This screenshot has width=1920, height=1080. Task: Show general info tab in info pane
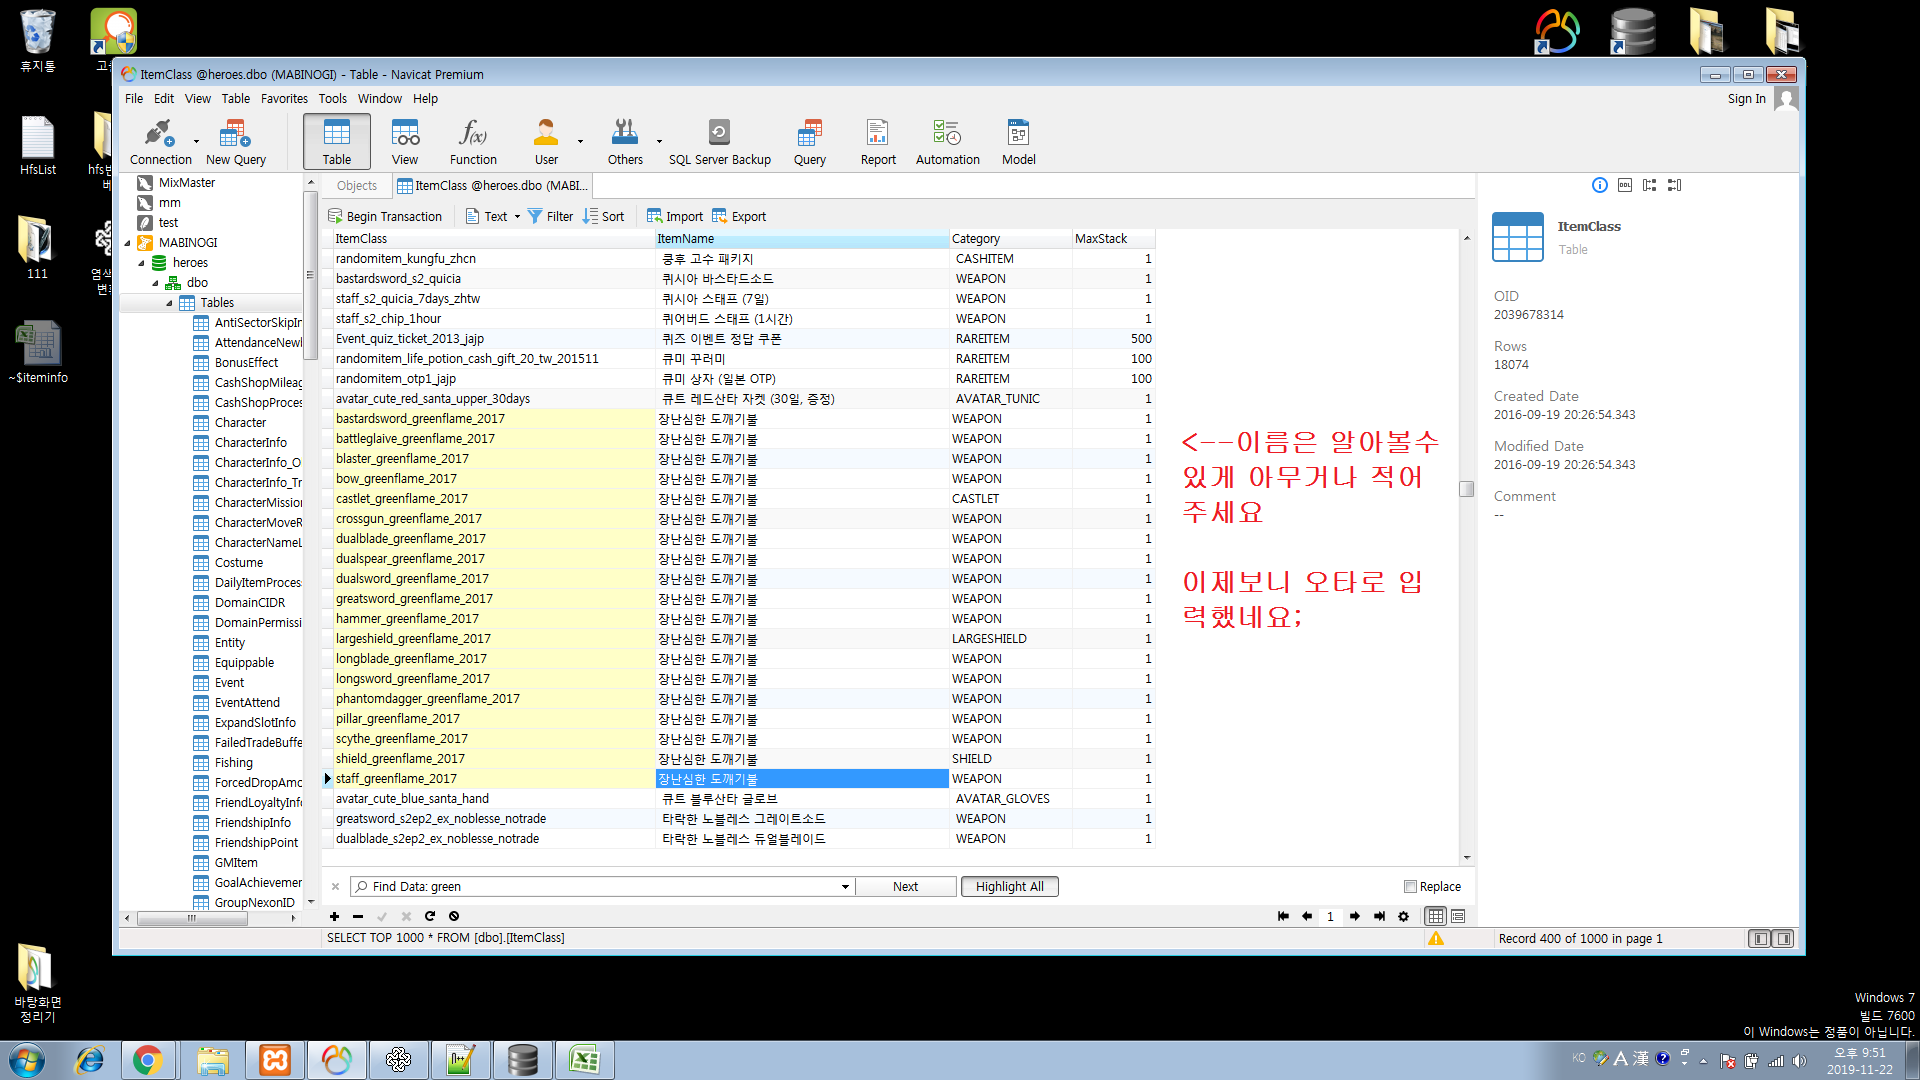coord(1600,185)
